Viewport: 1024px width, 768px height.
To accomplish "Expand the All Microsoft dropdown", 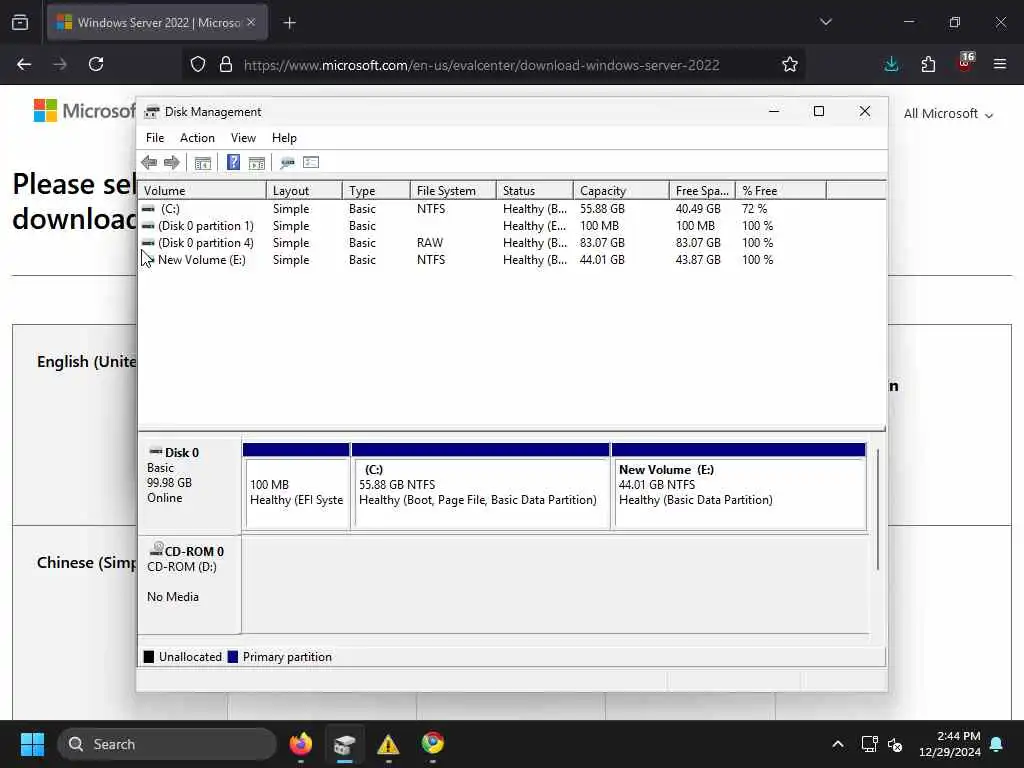I will (x=948, y=114).
